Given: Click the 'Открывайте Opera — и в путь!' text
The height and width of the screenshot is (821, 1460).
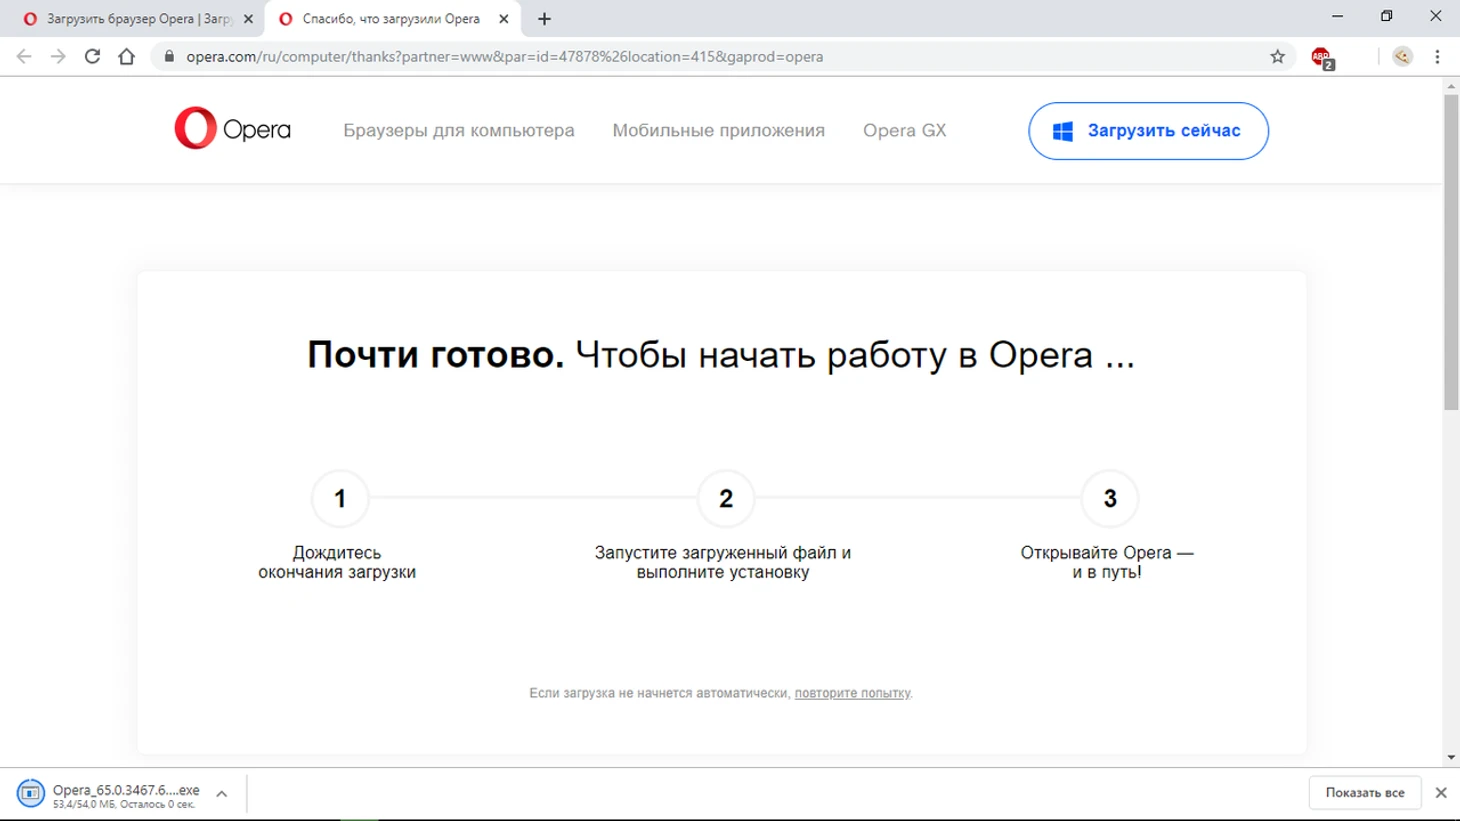Looking at the screenshot, I should pos(1107,562).
